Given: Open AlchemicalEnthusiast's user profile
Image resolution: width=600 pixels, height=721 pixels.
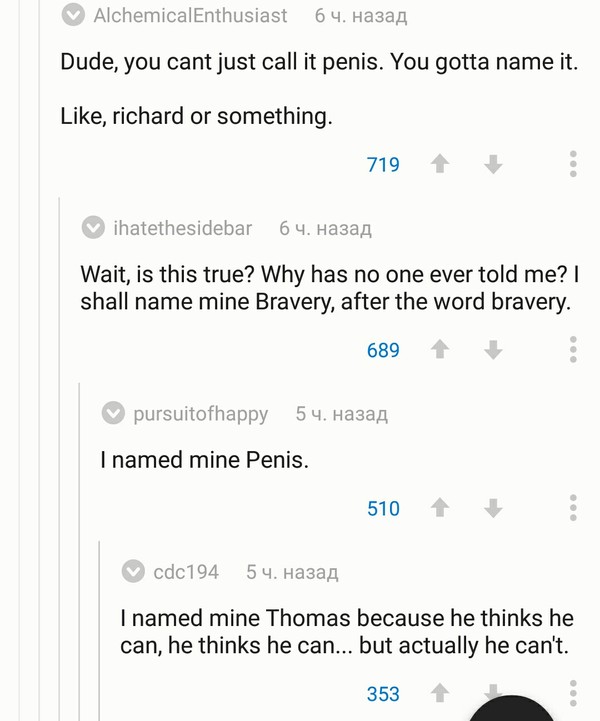Looking at the screenshot, I should [189, 16].
